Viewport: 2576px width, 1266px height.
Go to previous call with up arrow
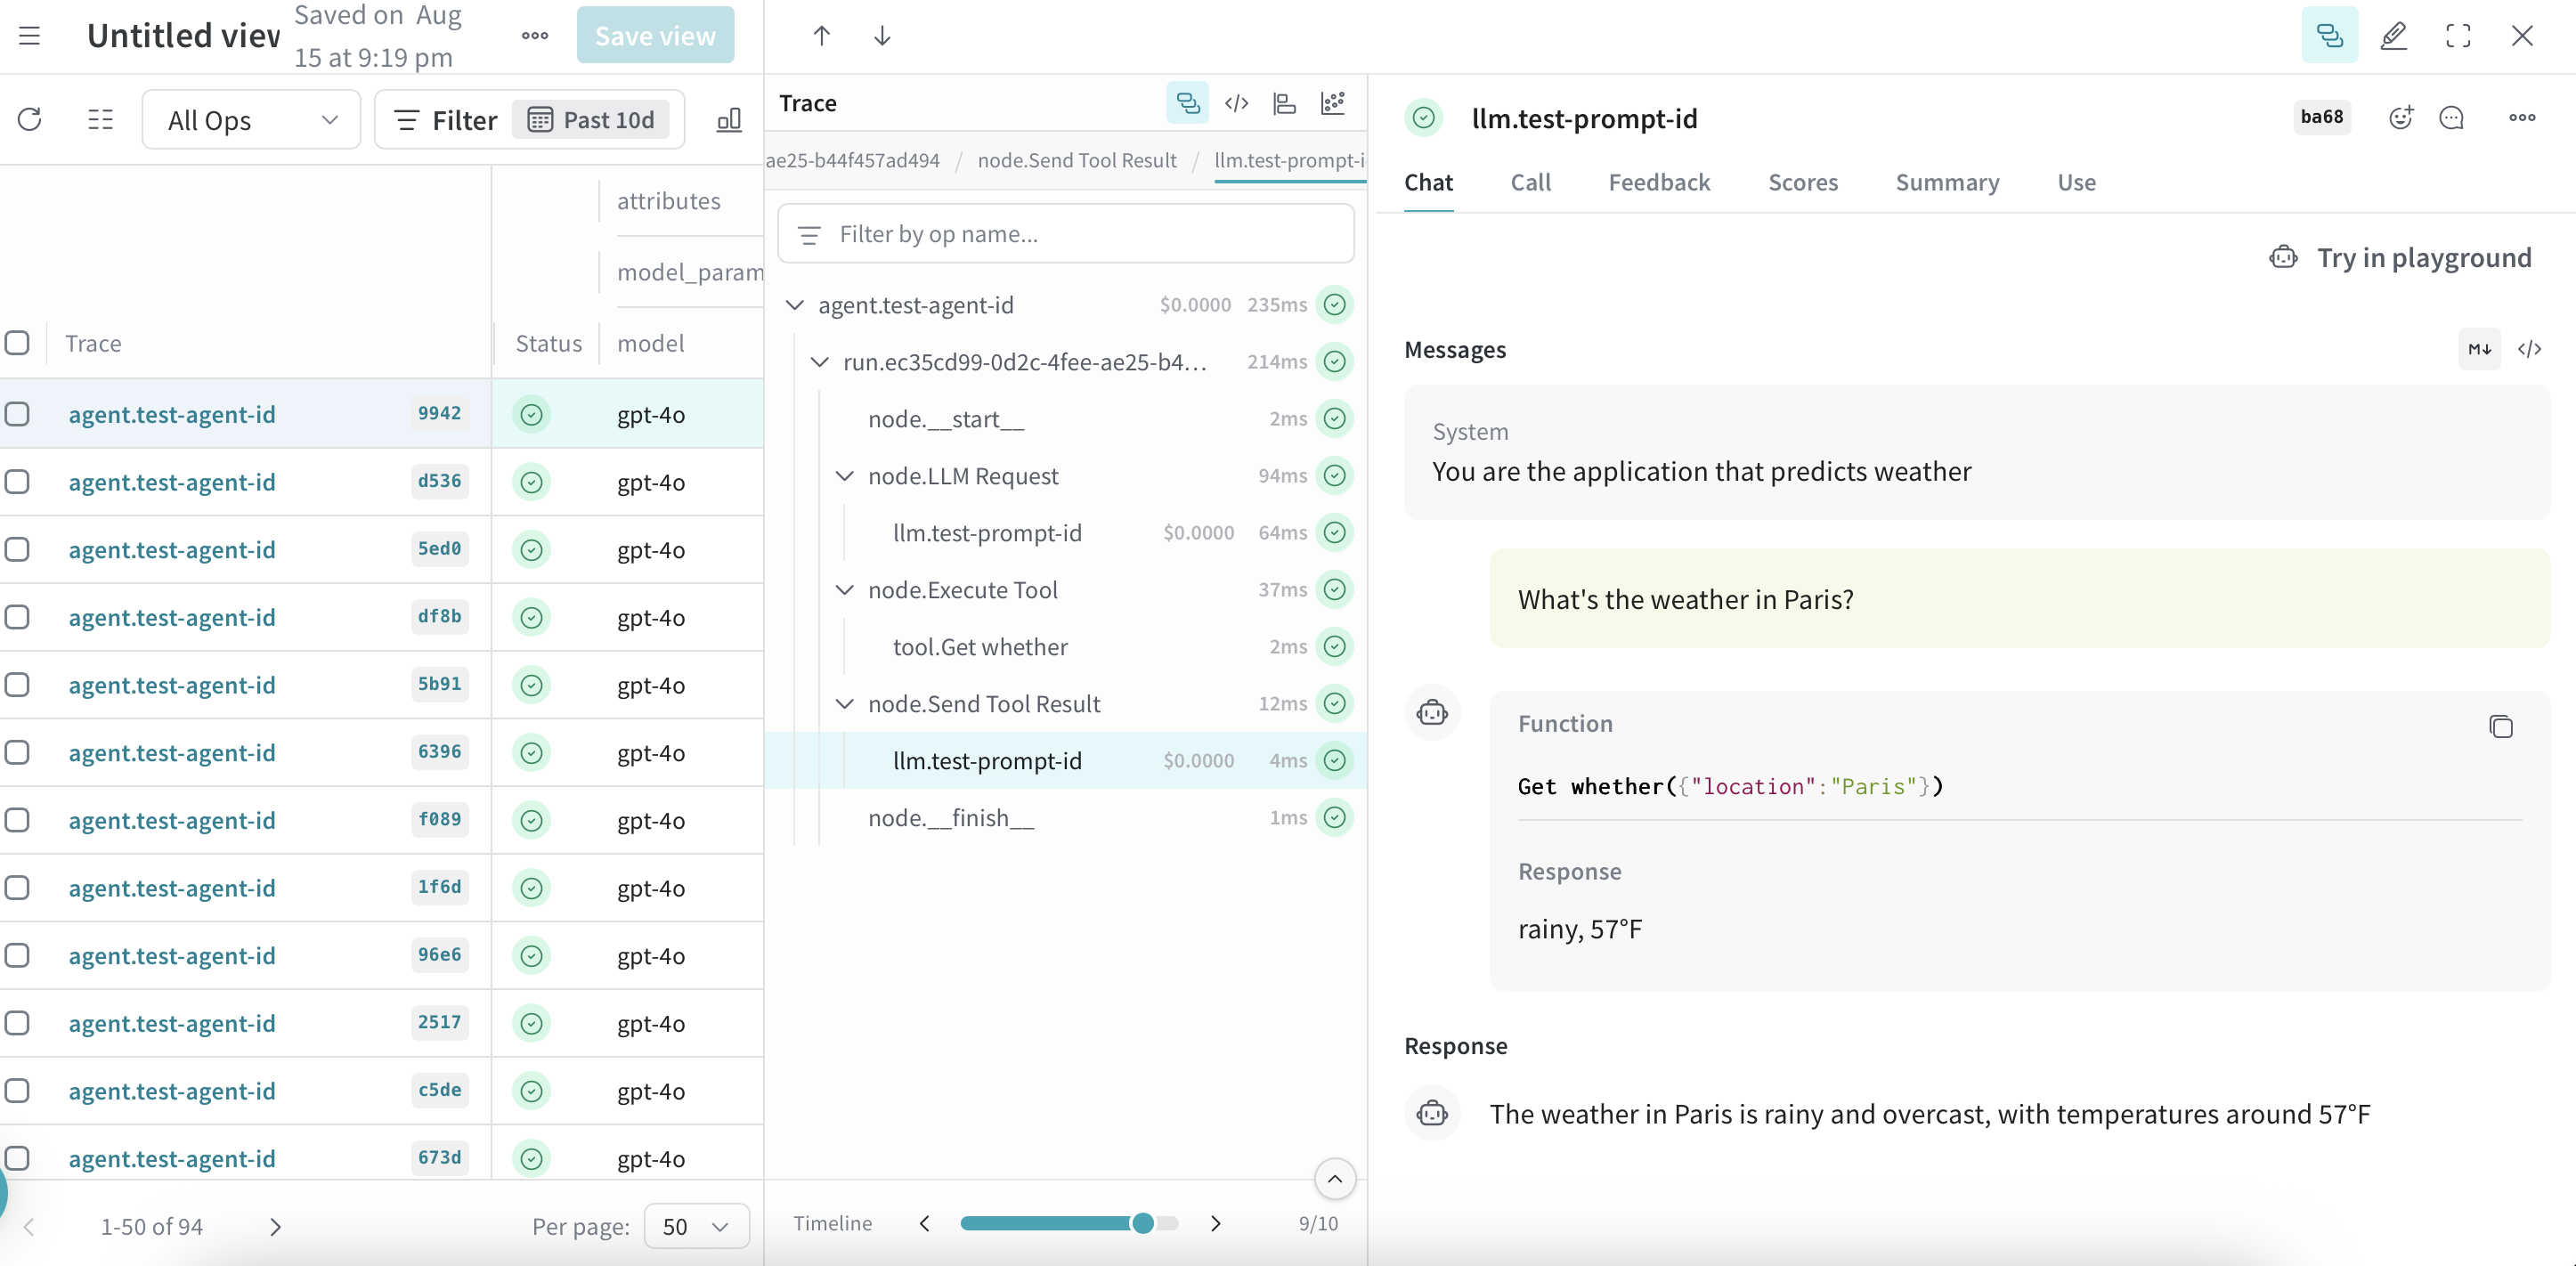point(822,36)
